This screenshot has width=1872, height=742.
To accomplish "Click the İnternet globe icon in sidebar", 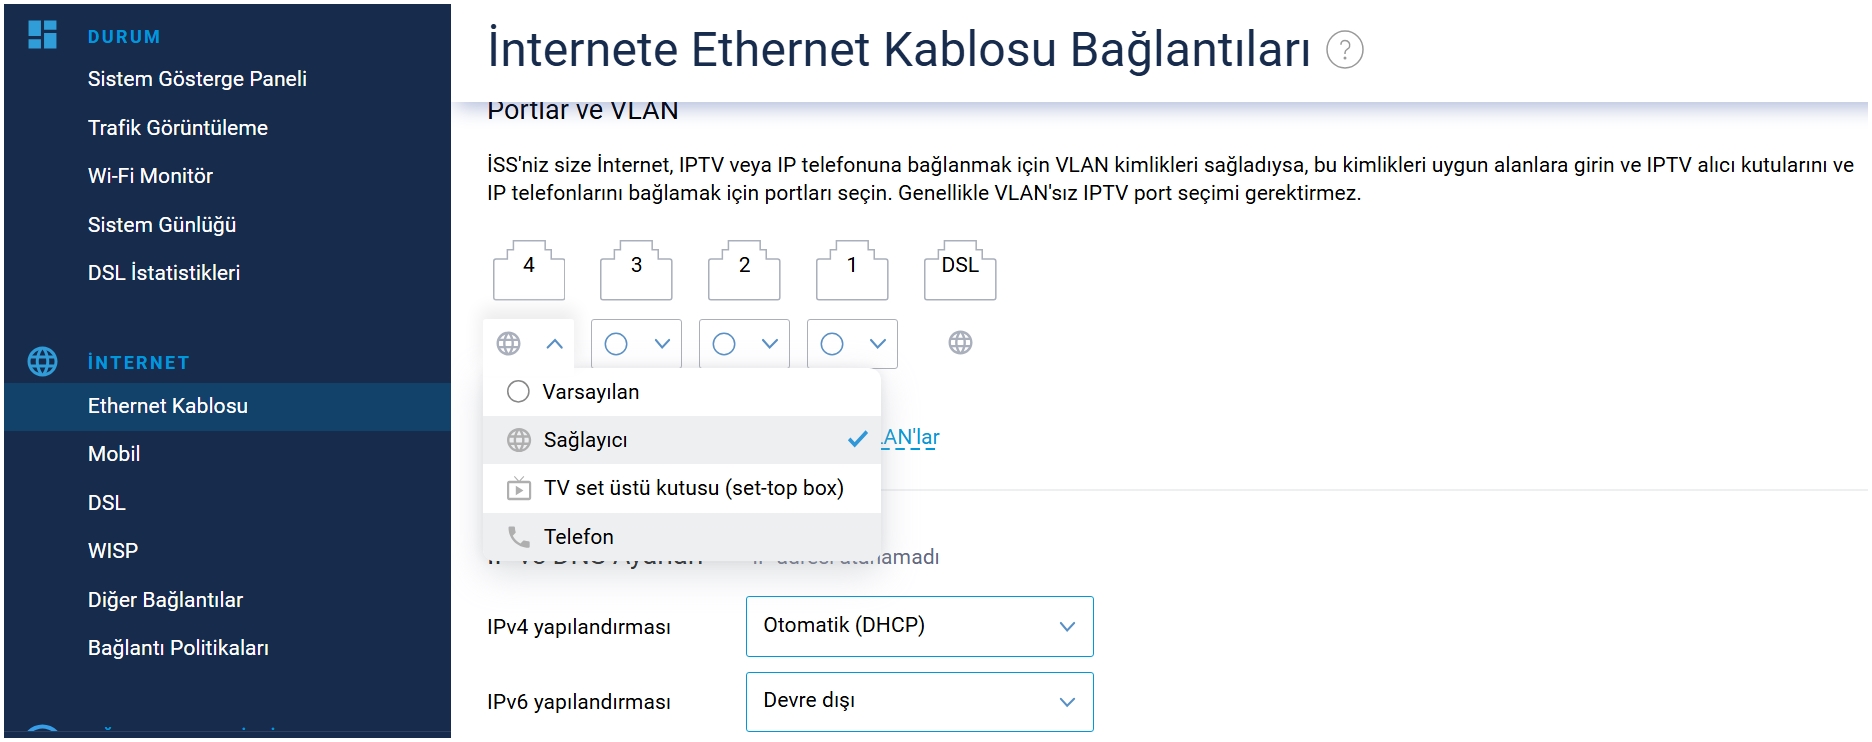I will (x=42, y=361).
